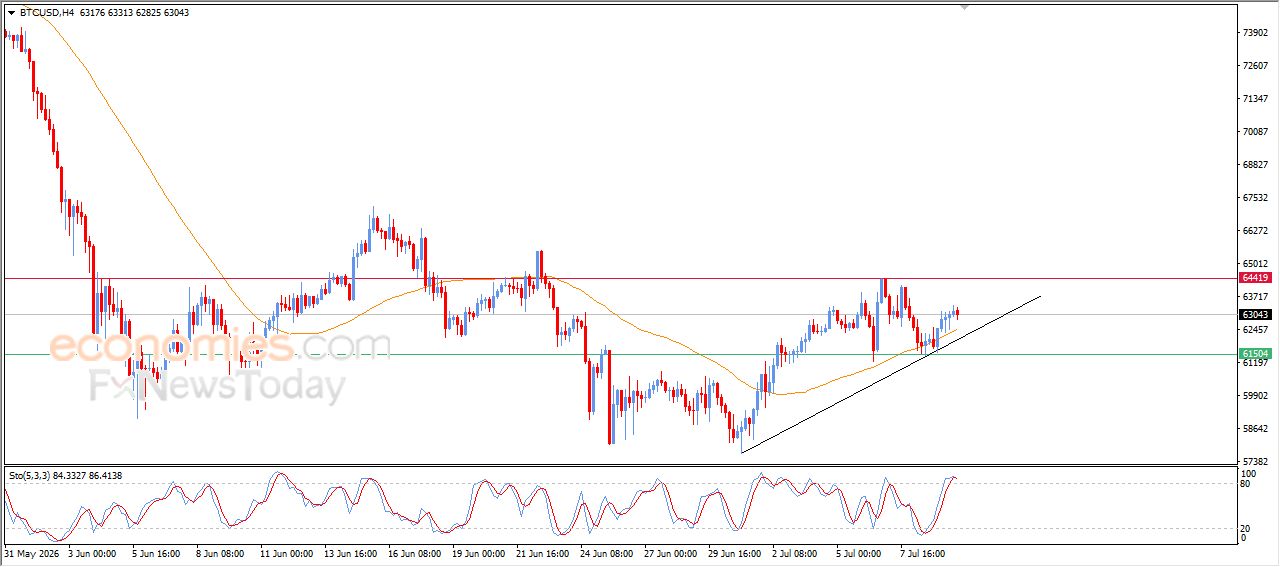1280x567 pixels.
Task: Open the BTCUSD,H4 chart dropdown arrow
Action: pos(11,13)
